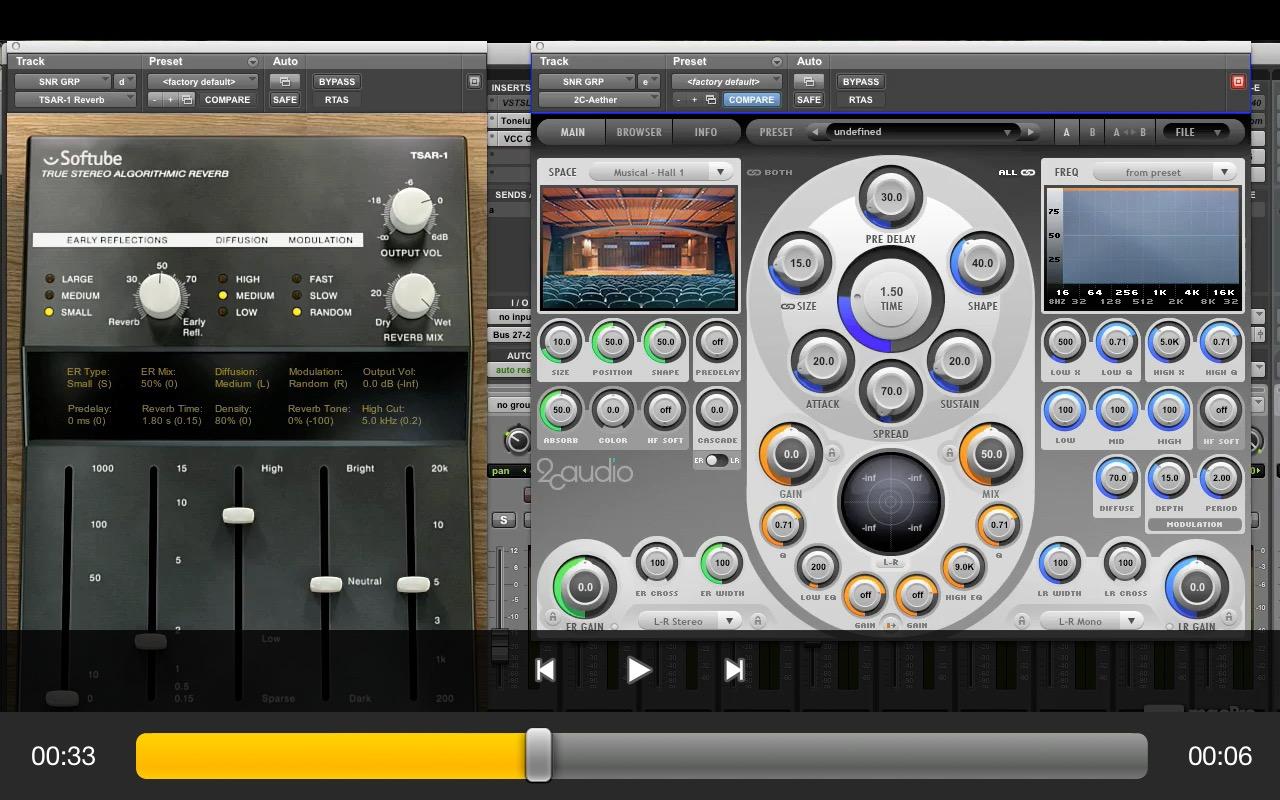Open the Aether automation window icon
1280x800 pixels.
click(809, 82)
